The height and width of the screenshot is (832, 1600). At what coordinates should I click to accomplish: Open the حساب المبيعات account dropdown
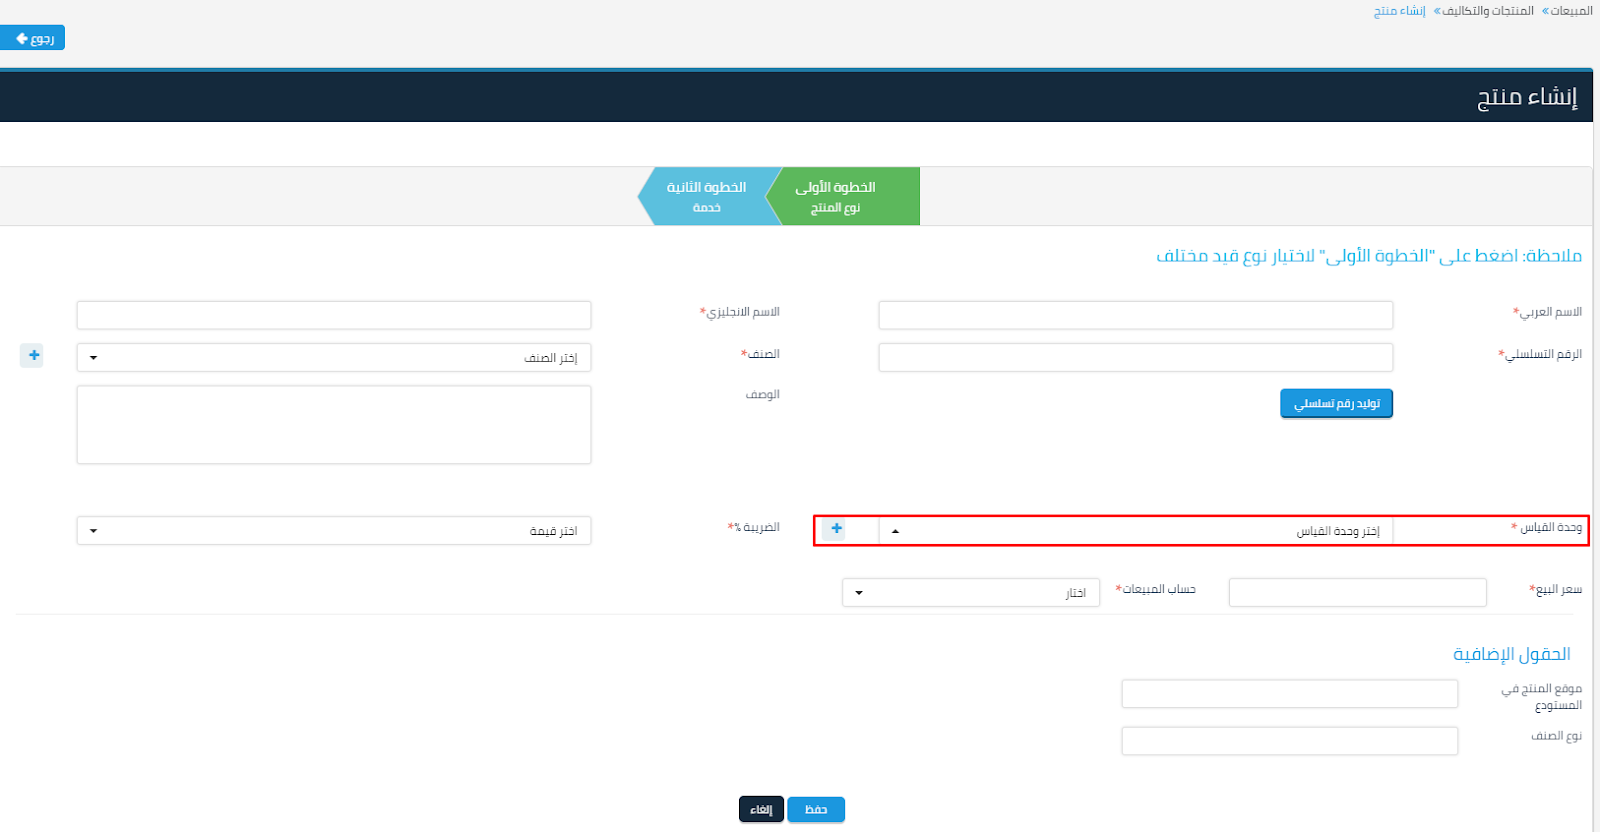970,592
